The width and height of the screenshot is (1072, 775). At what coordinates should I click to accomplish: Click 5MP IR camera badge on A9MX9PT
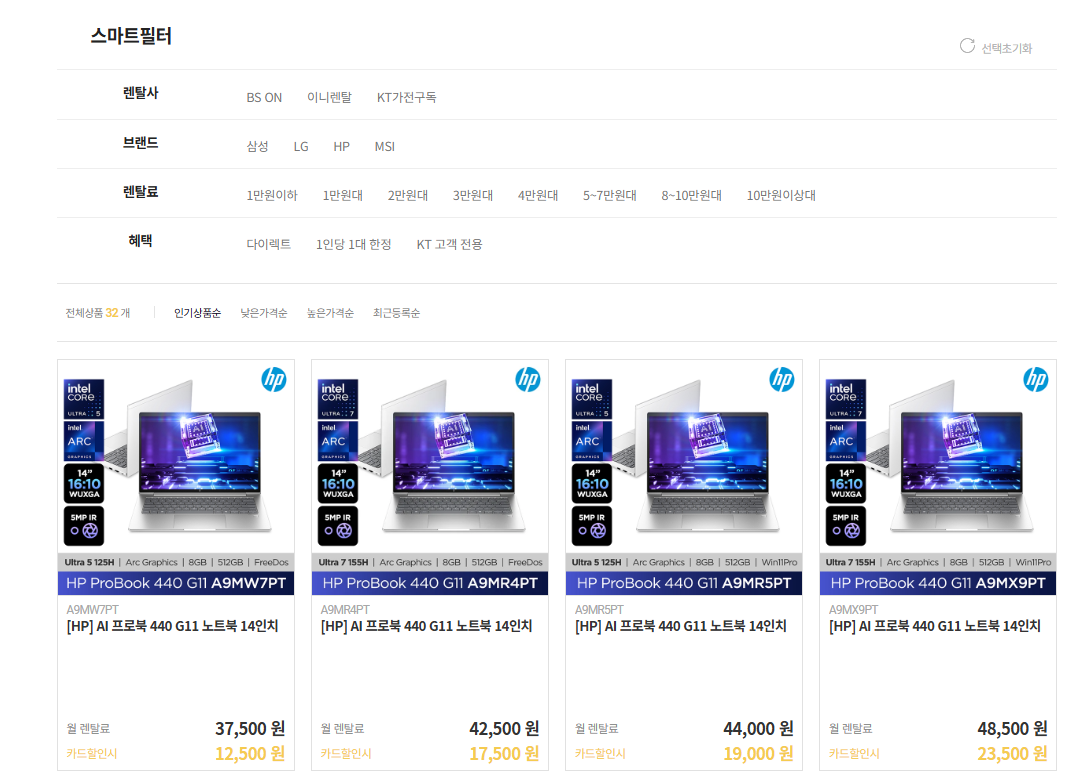point(846,526)
